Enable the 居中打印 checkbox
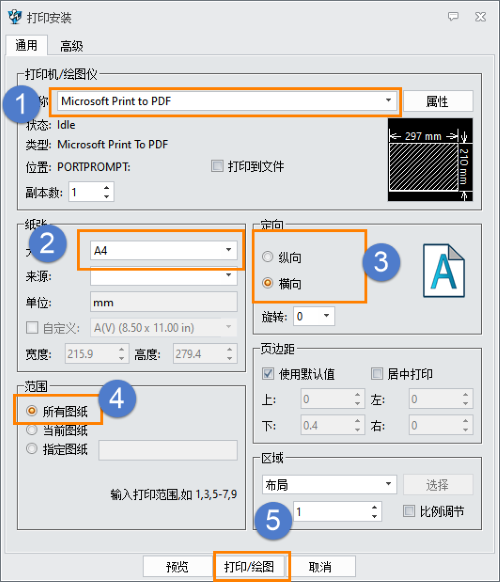This screenshot has height=582, width=500. pos(377,373)
